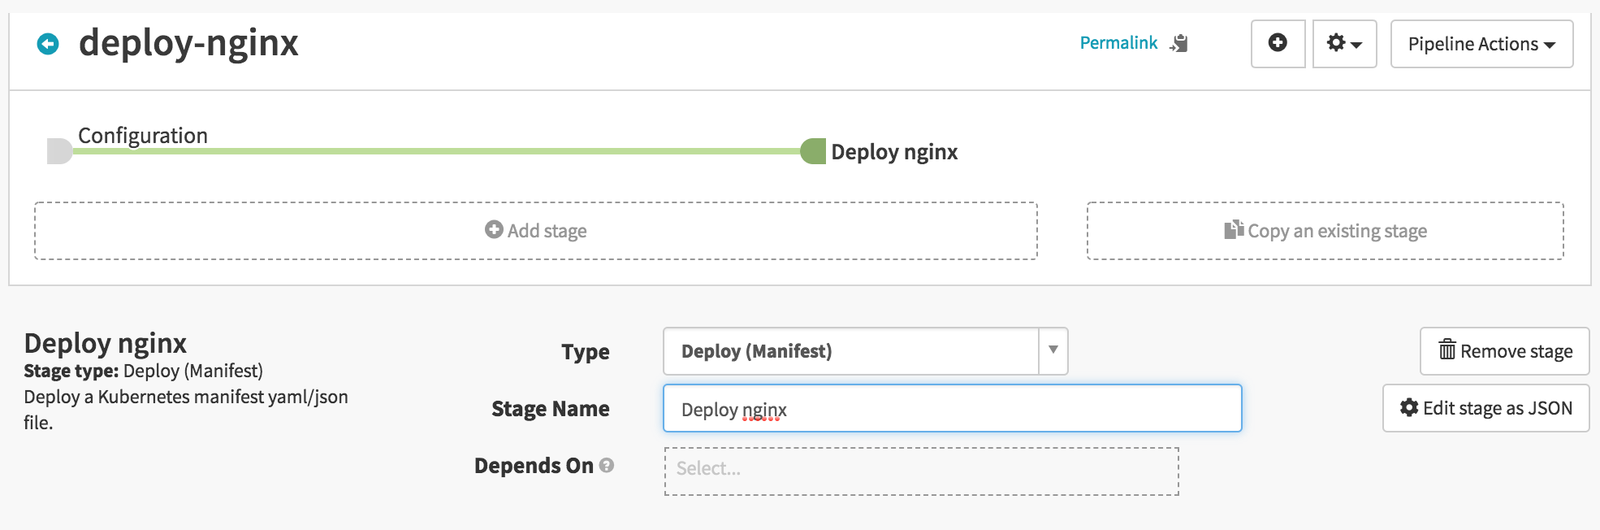Click the Configuration label in the pipeline graph
The image size is (1600, 530).
point(143,136)
